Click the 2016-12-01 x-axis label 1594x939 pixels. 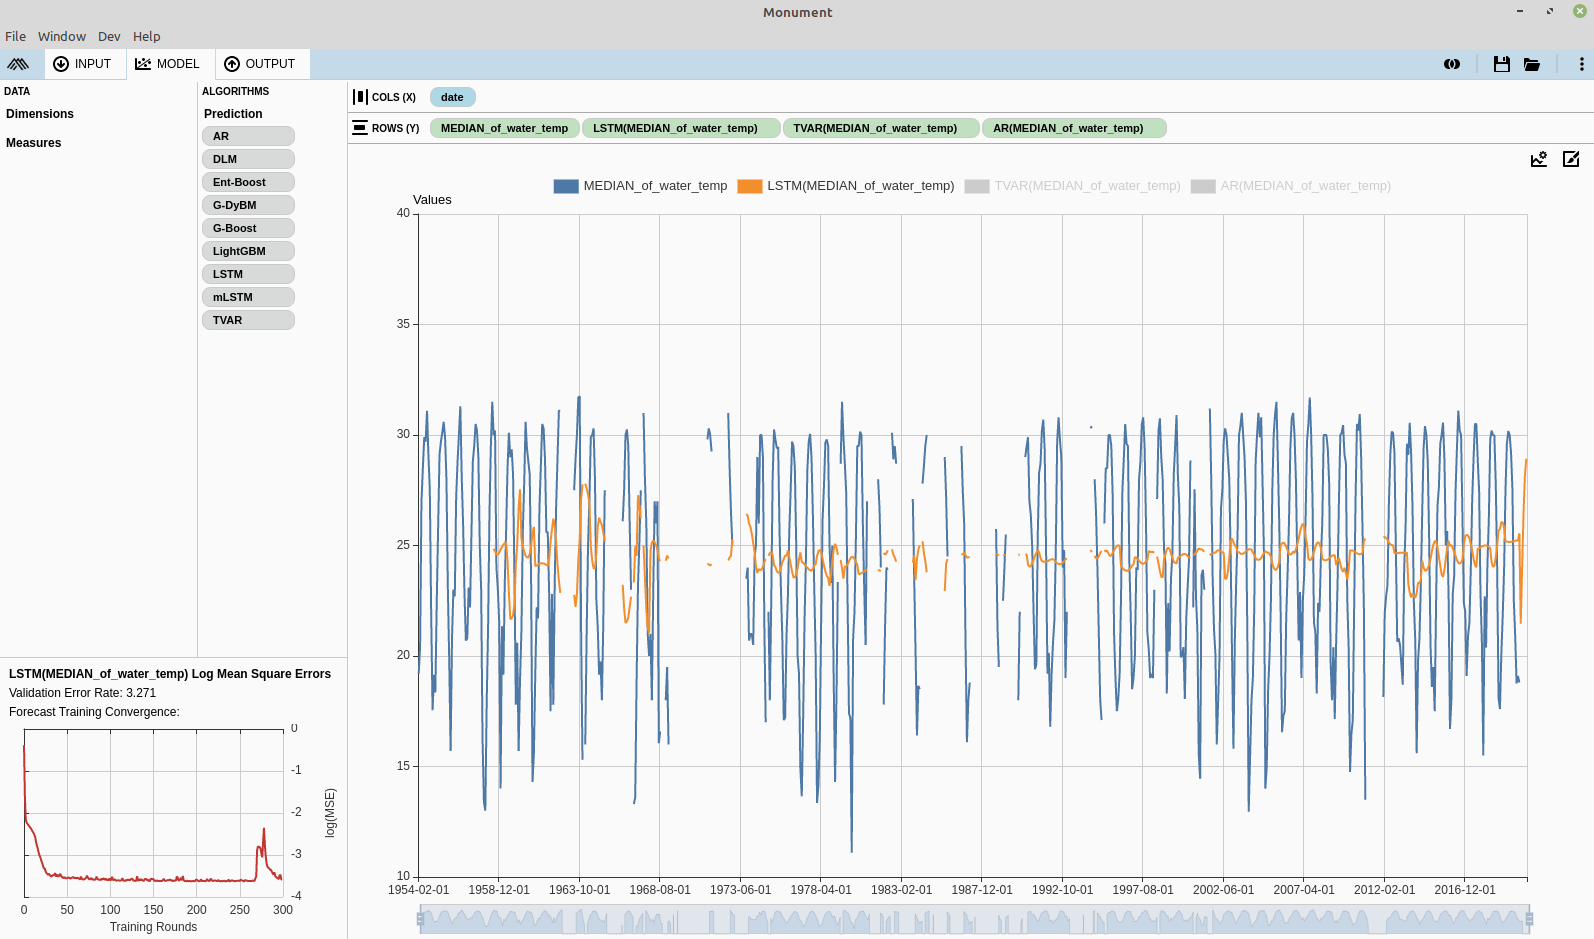1465,890
